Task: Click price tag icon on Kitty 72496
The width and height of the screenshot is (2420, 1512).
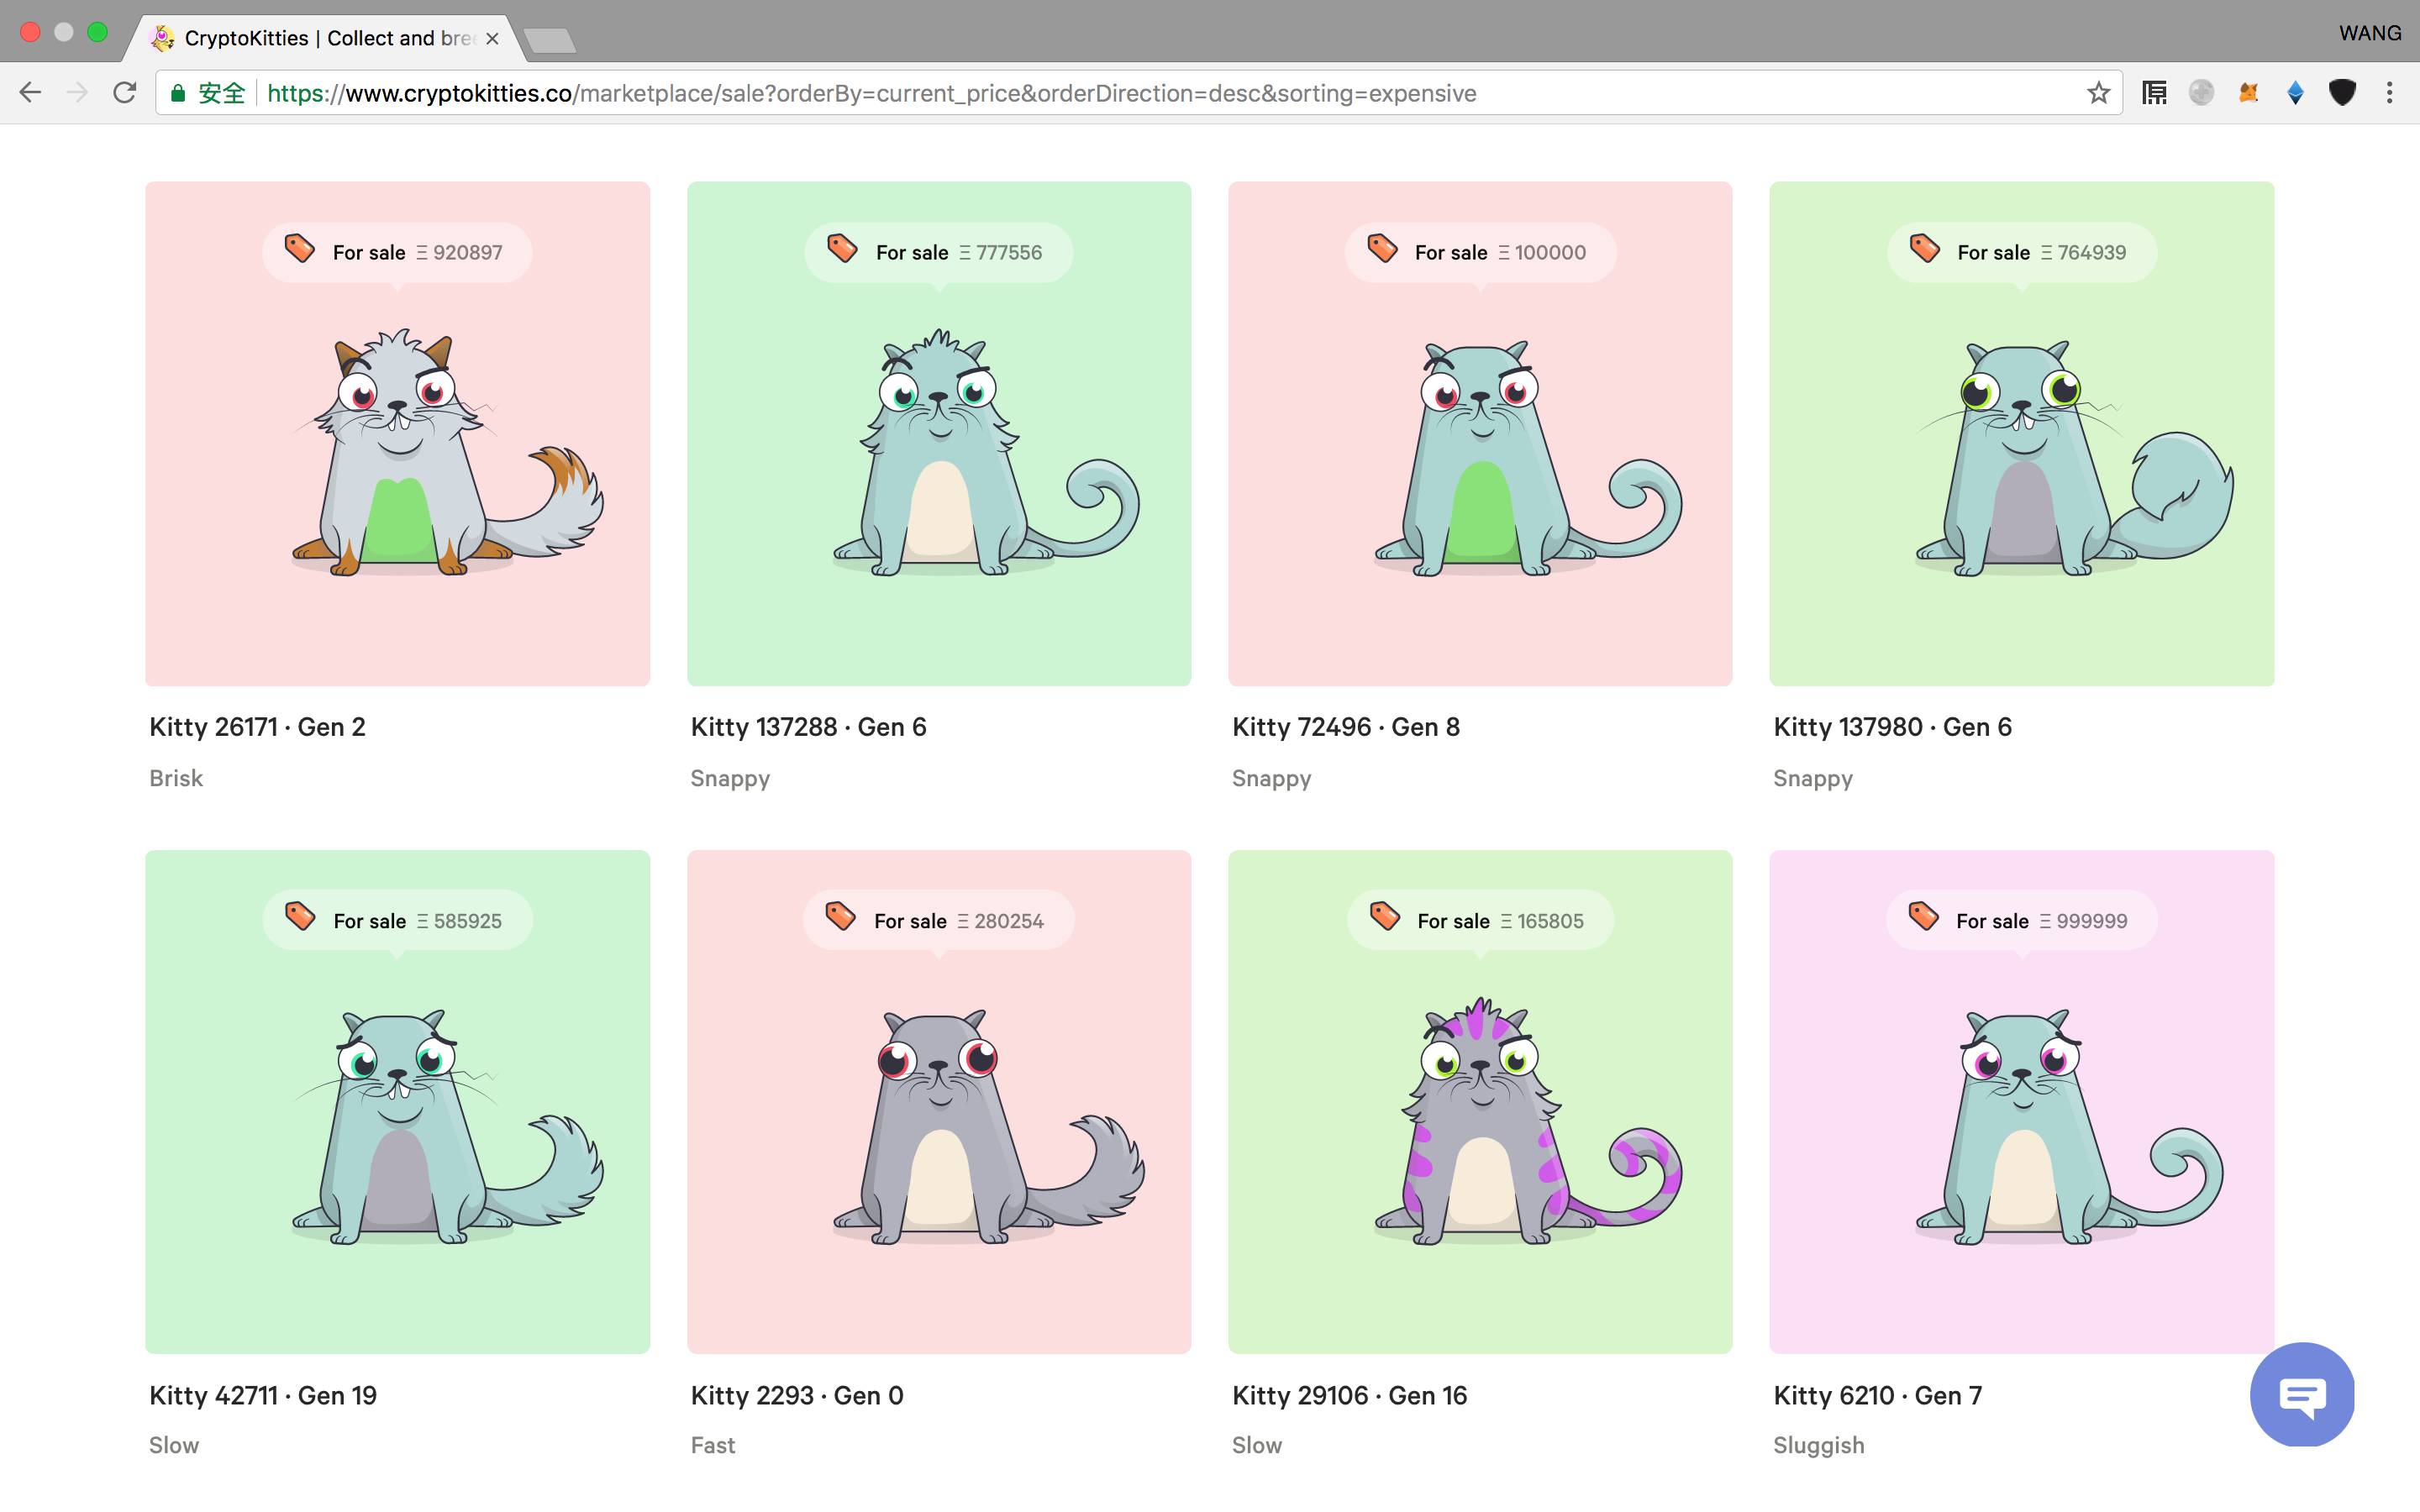Action: click(1383, 248)
